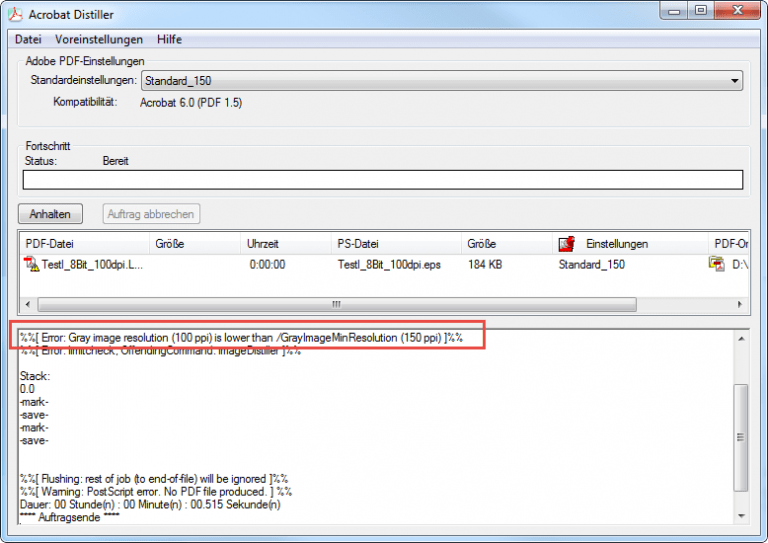Click the PDF folder icon at the row's right end

tap(716, 265)
